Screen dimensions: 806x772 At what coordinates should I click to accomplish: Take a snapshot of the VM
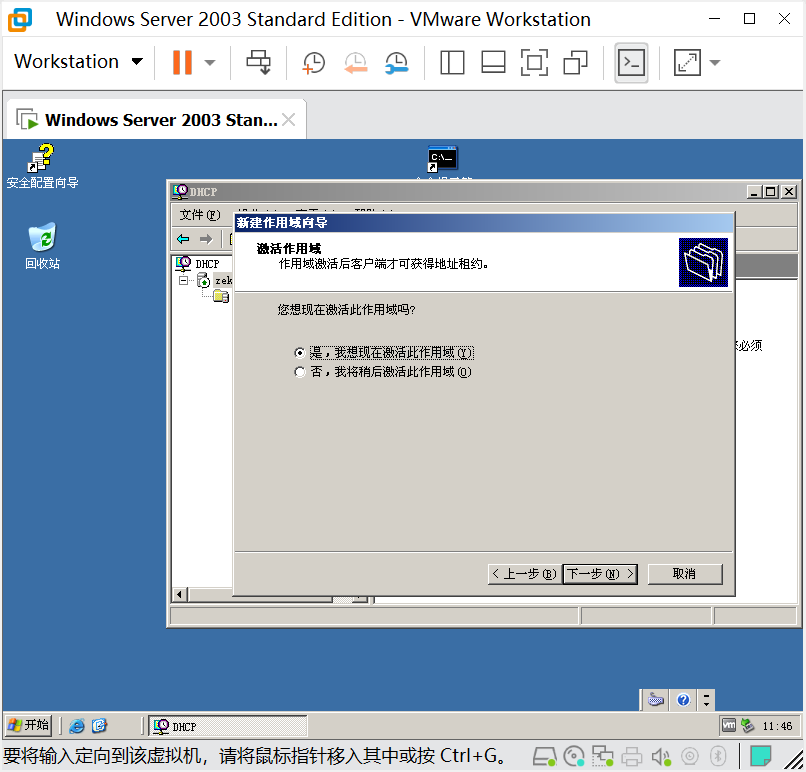click(314, 63)
